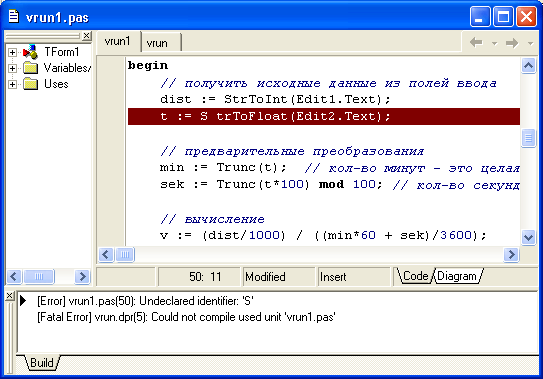The height and width of the screenshot is (379, 543).
Task: Click the Variables folder icon
Action: 30,68
